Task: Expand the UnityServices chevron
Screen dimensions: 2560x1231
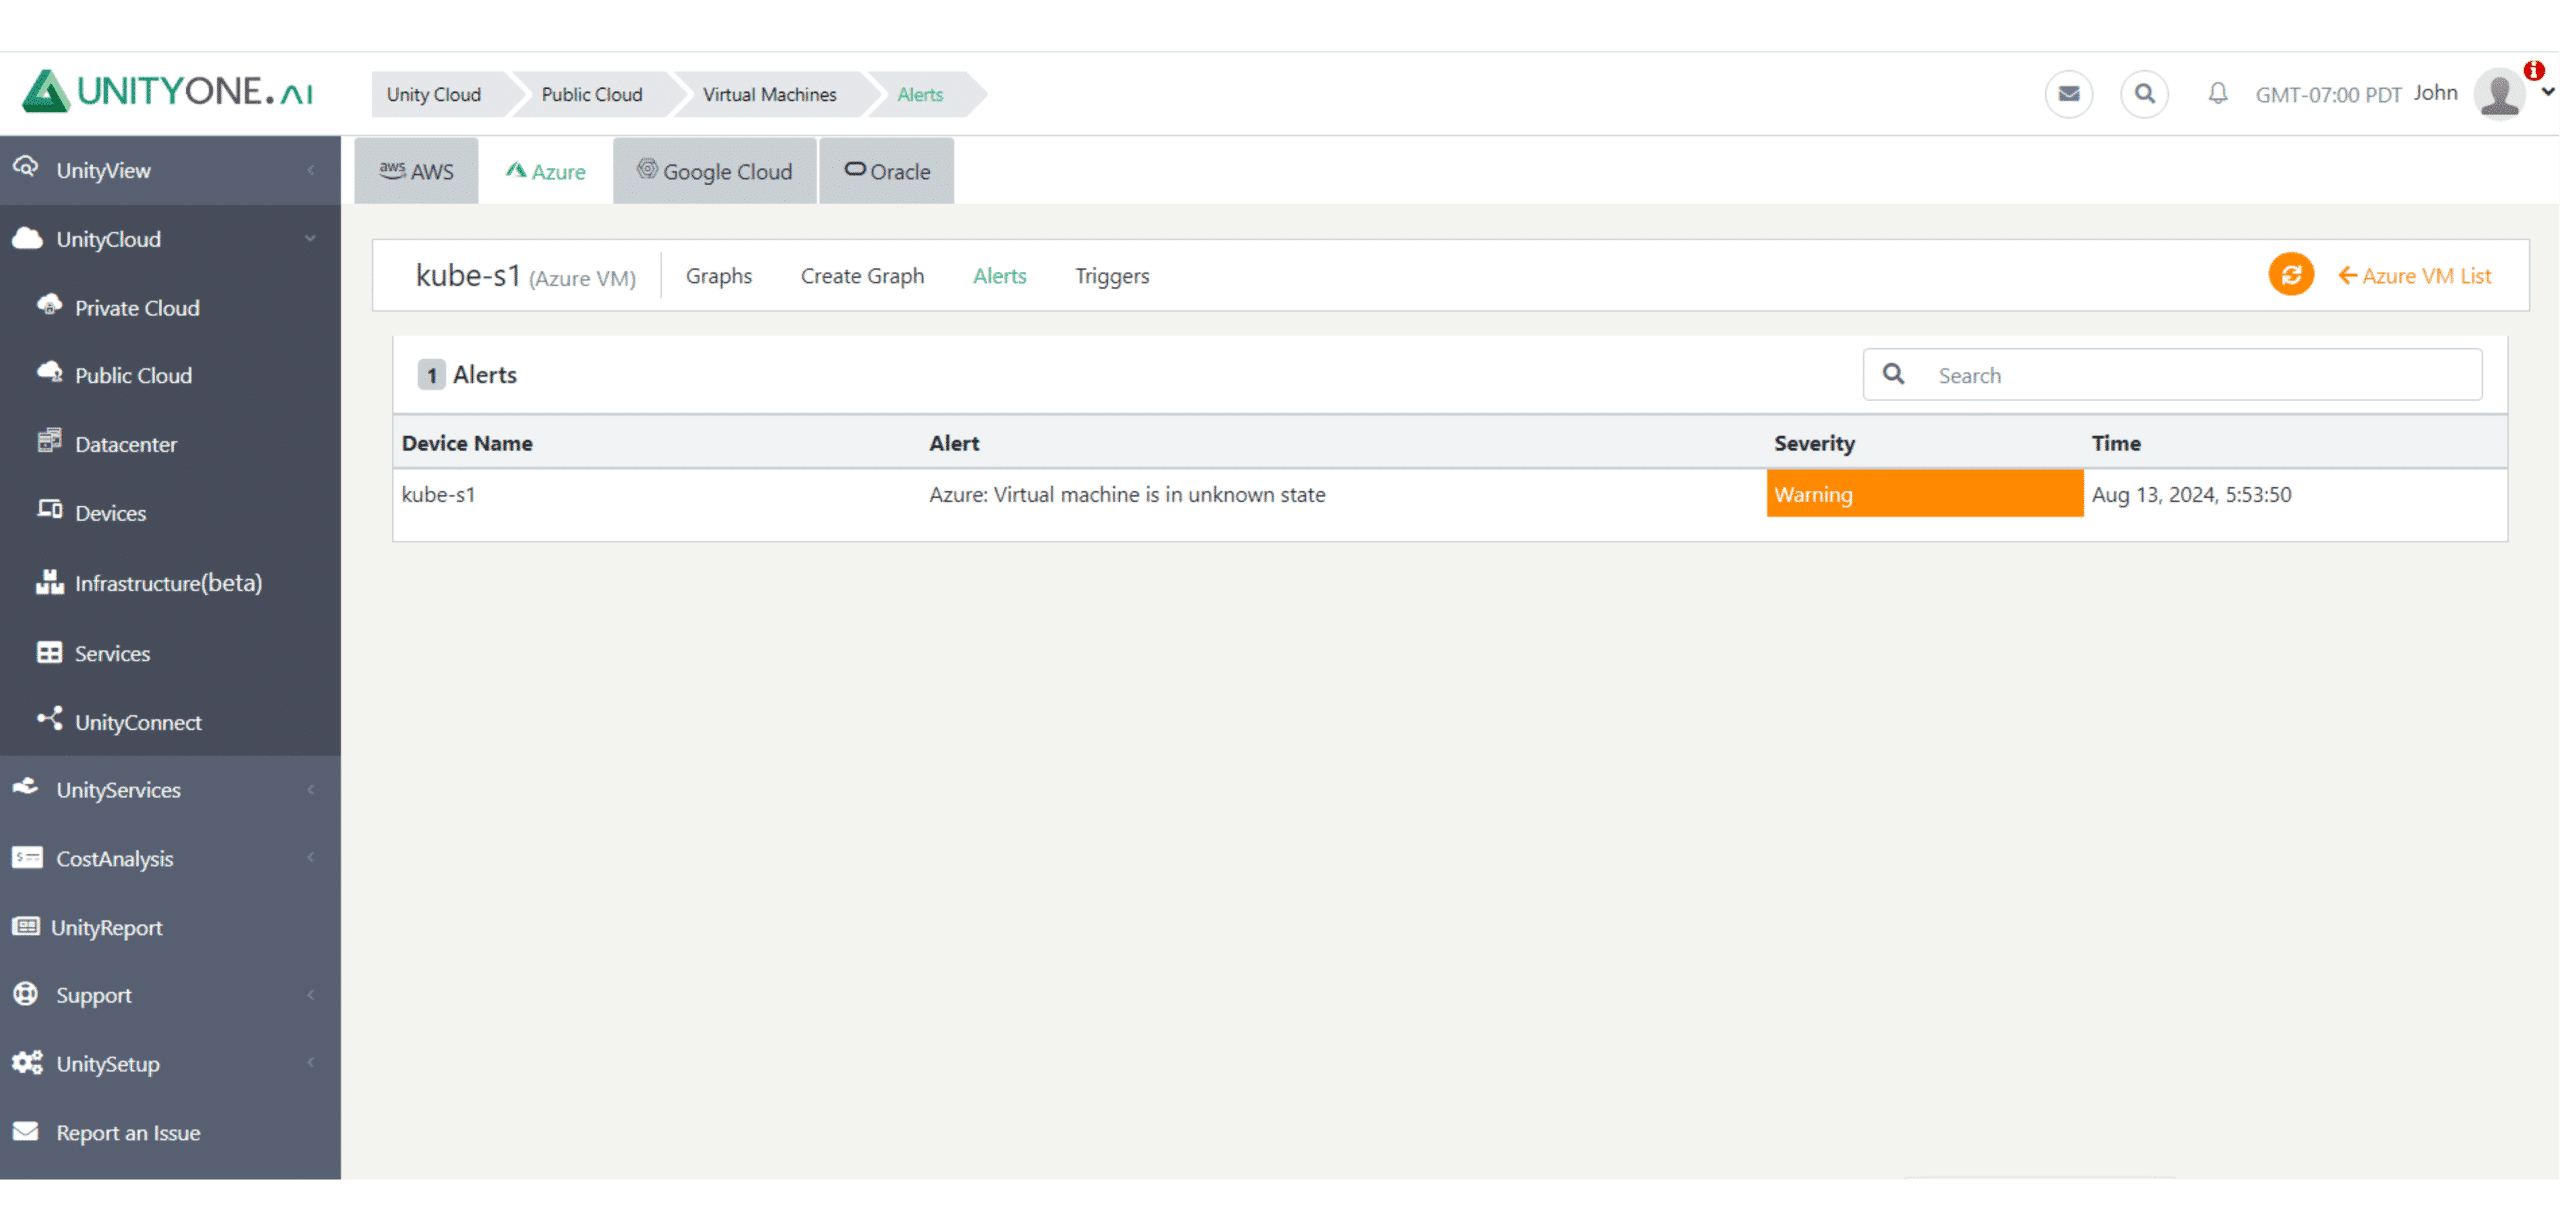Action: [311, 790]
